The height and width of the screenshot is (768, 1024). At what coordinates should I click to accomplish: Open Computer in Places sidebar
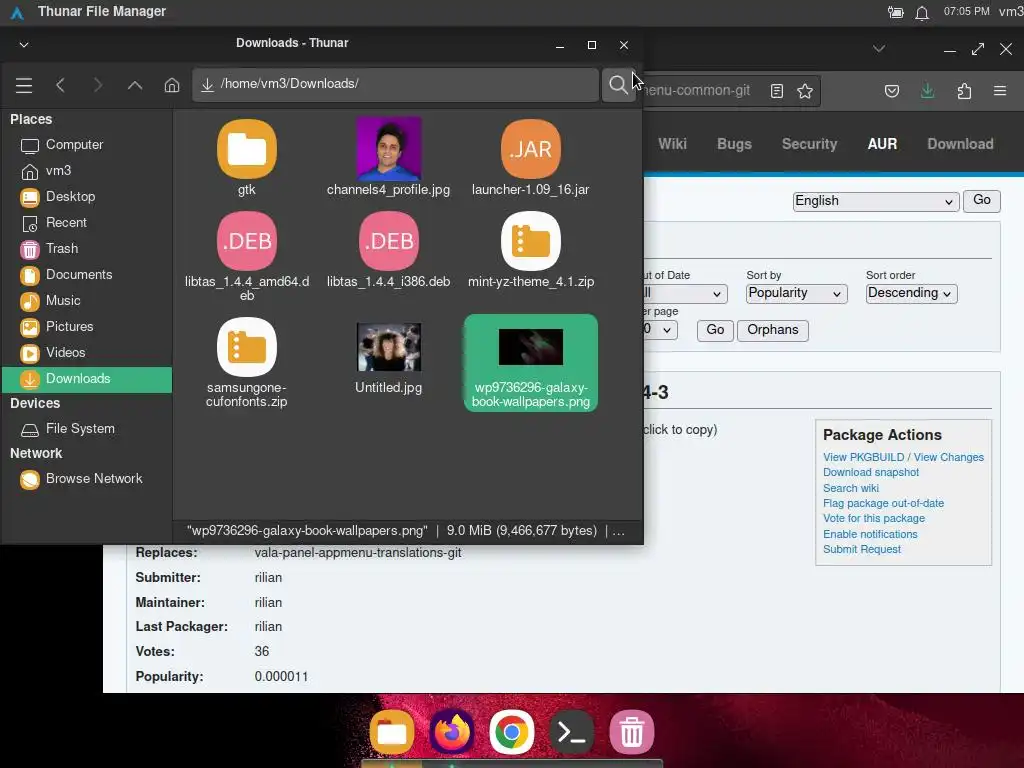pyautogui.click(x=87, y=145)
